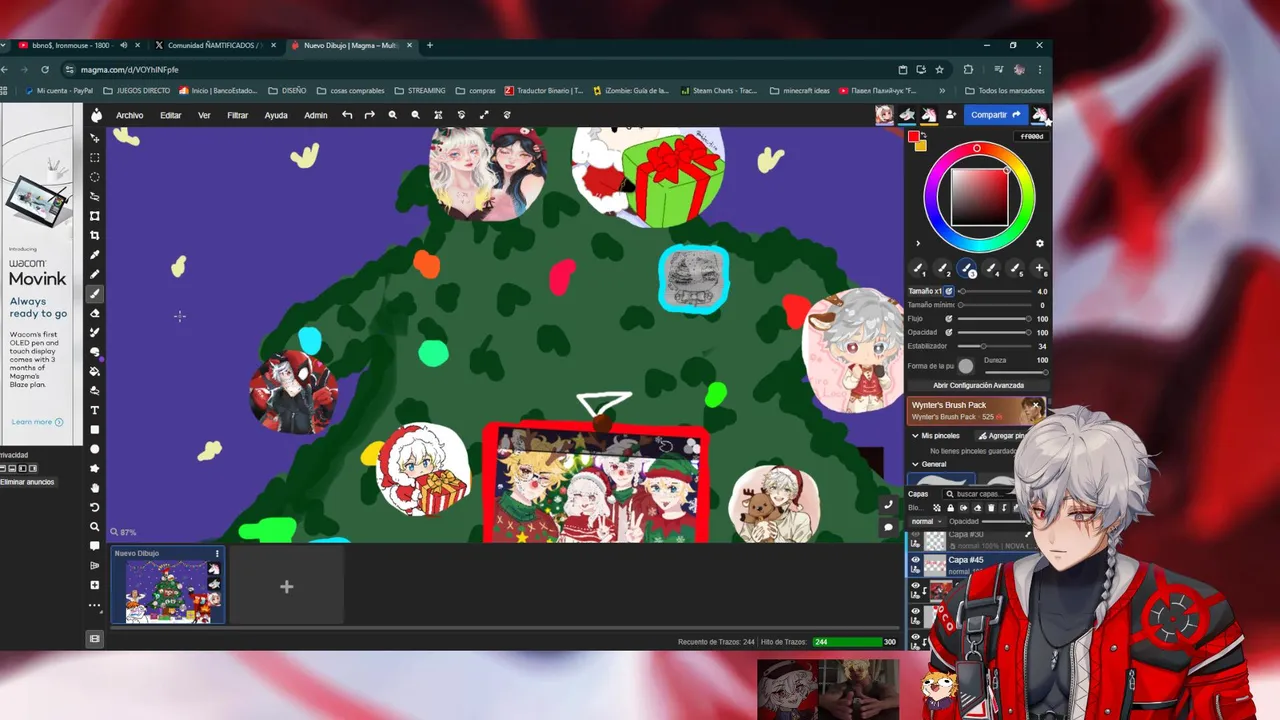Image resolution: width=1280 pixels, height=720 pixels.
Task: Select the paint bucket fill tool
Action: (95, 371)
